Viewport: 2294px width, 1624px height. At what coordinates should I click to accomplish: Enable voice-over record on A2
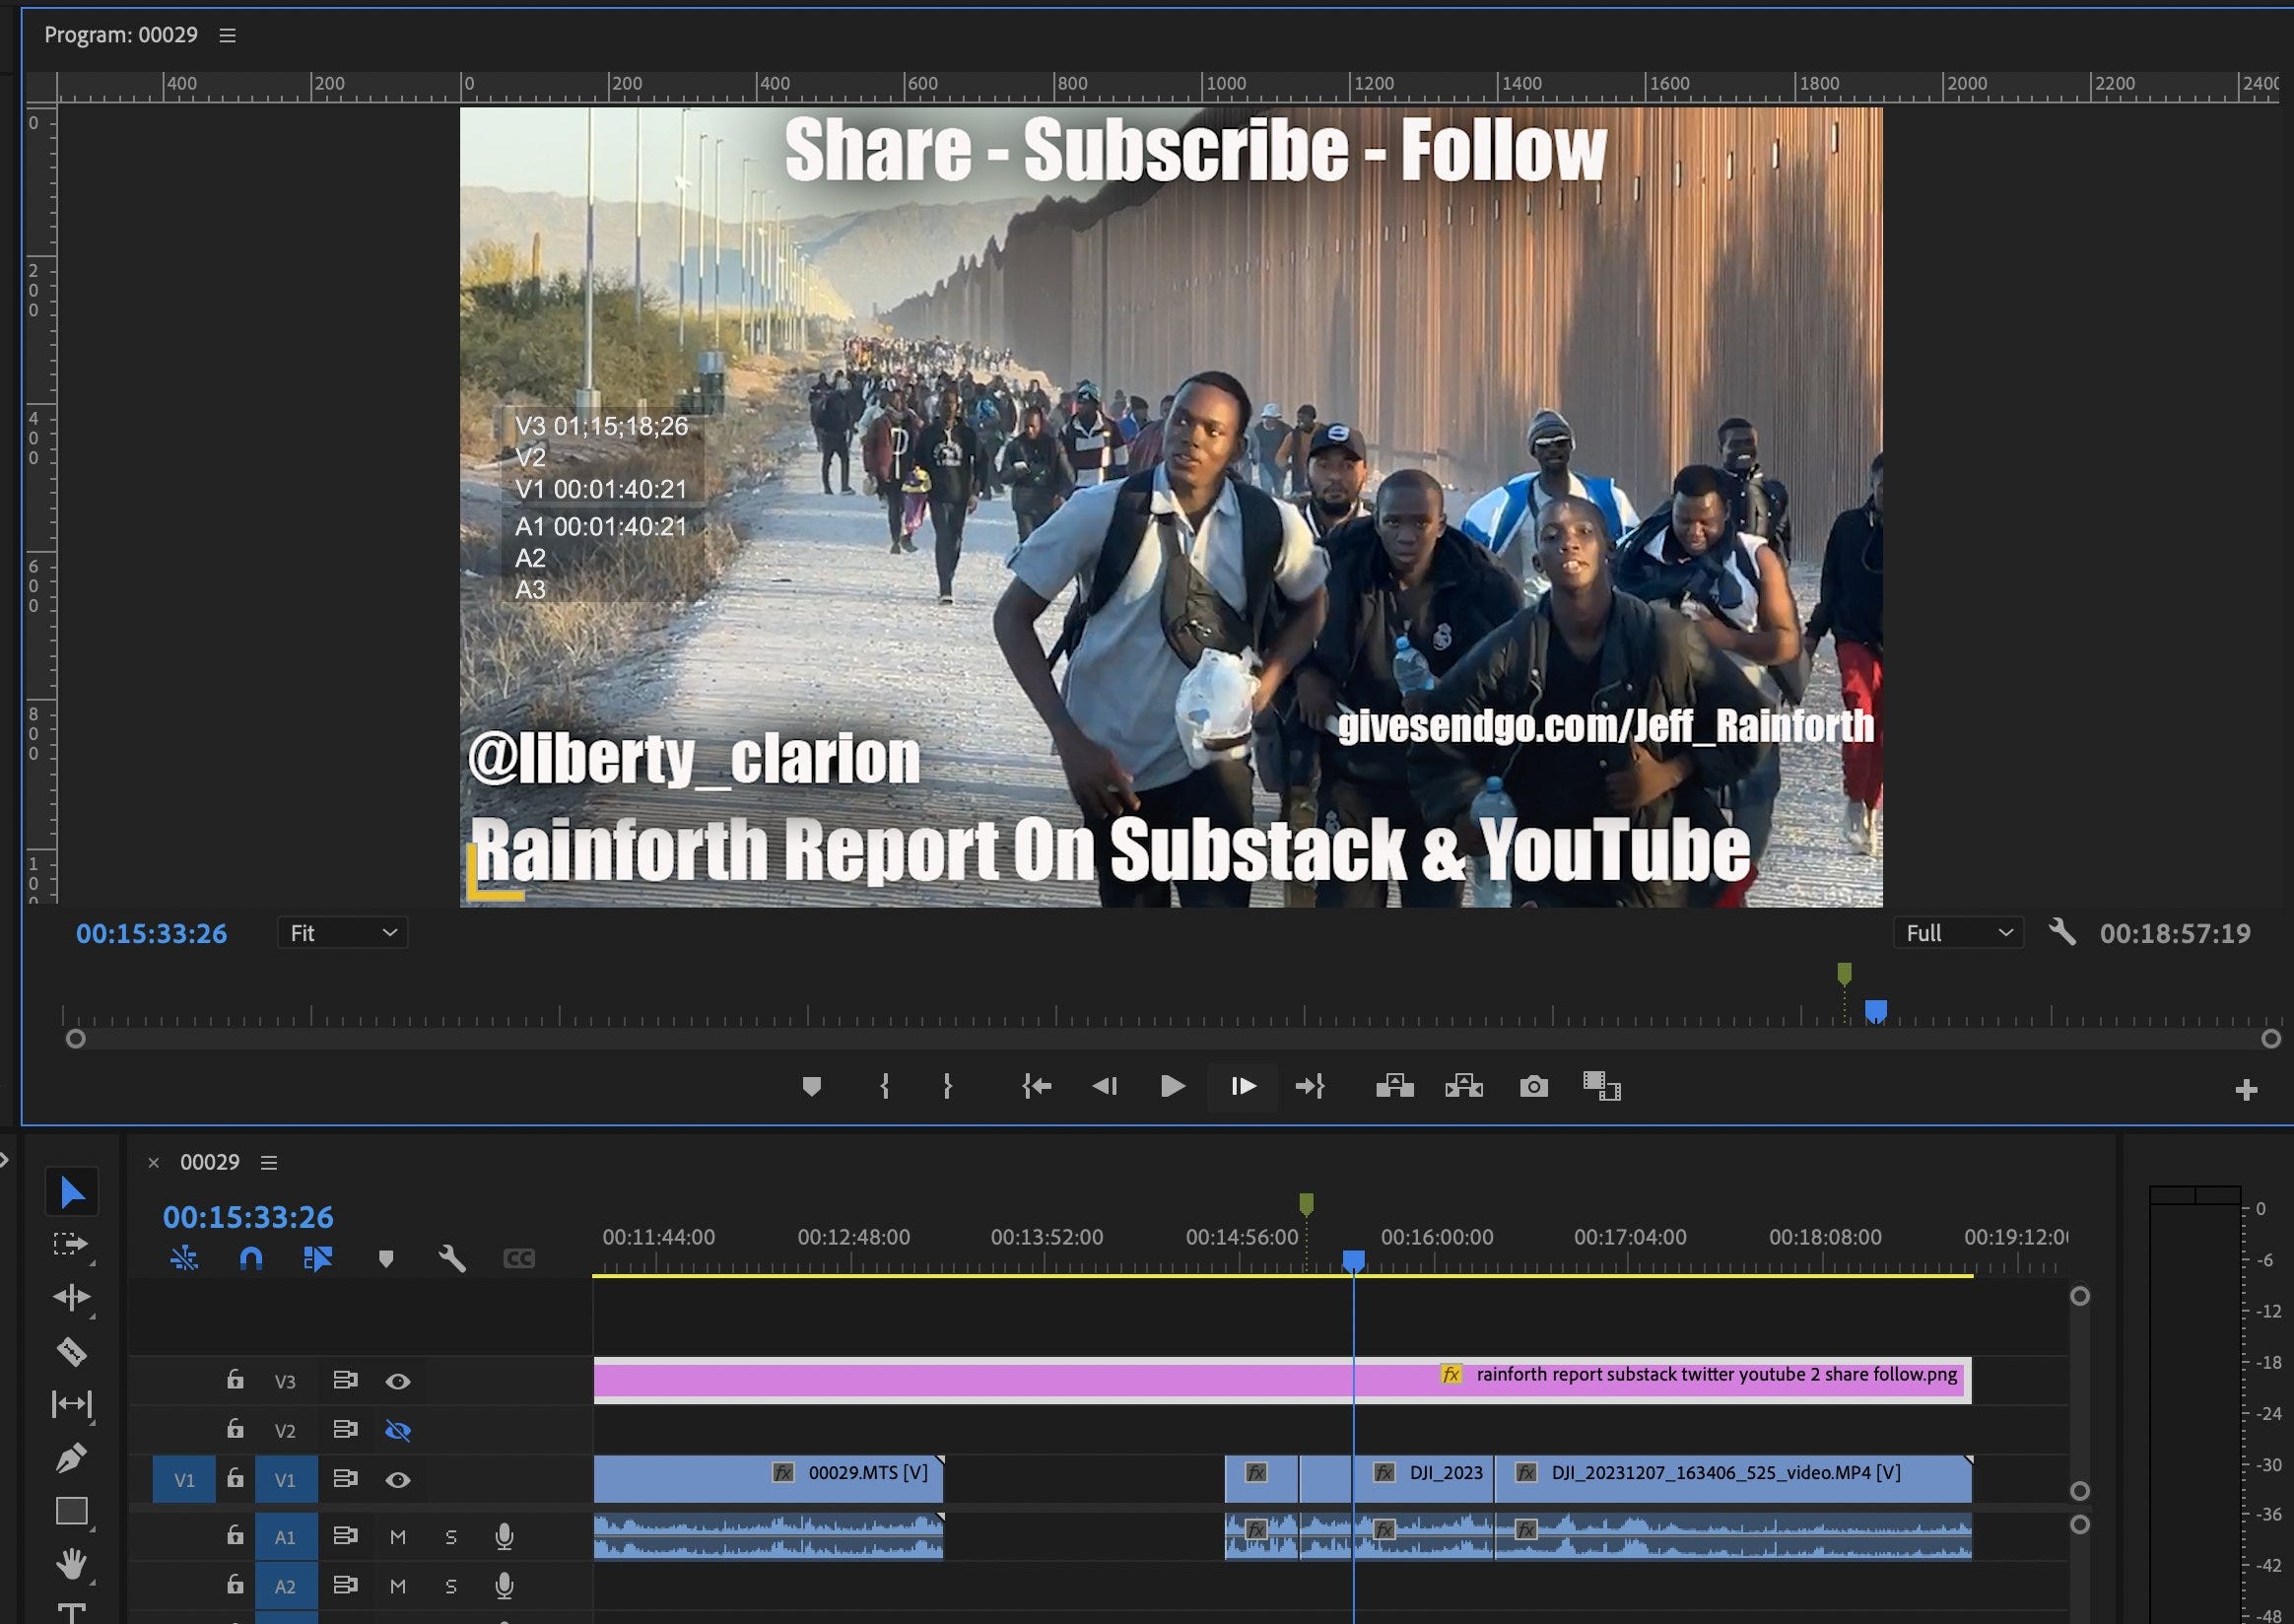tap(505, 1585)
